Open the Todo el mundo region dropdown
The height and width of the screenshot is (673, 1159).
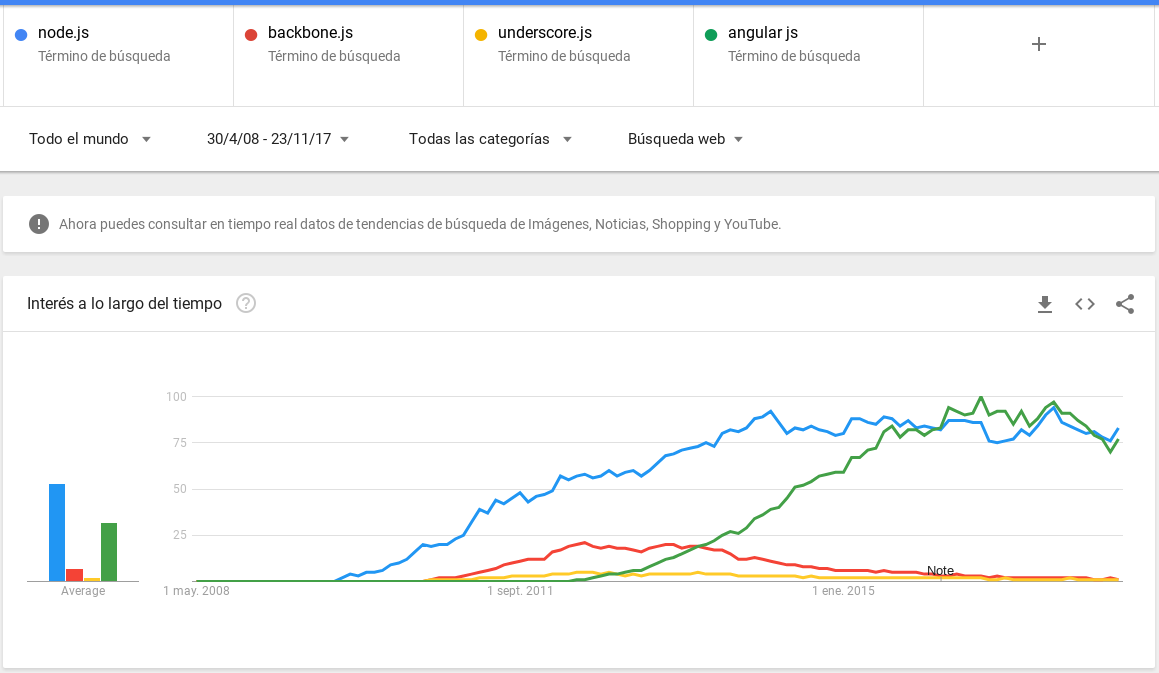90,139
